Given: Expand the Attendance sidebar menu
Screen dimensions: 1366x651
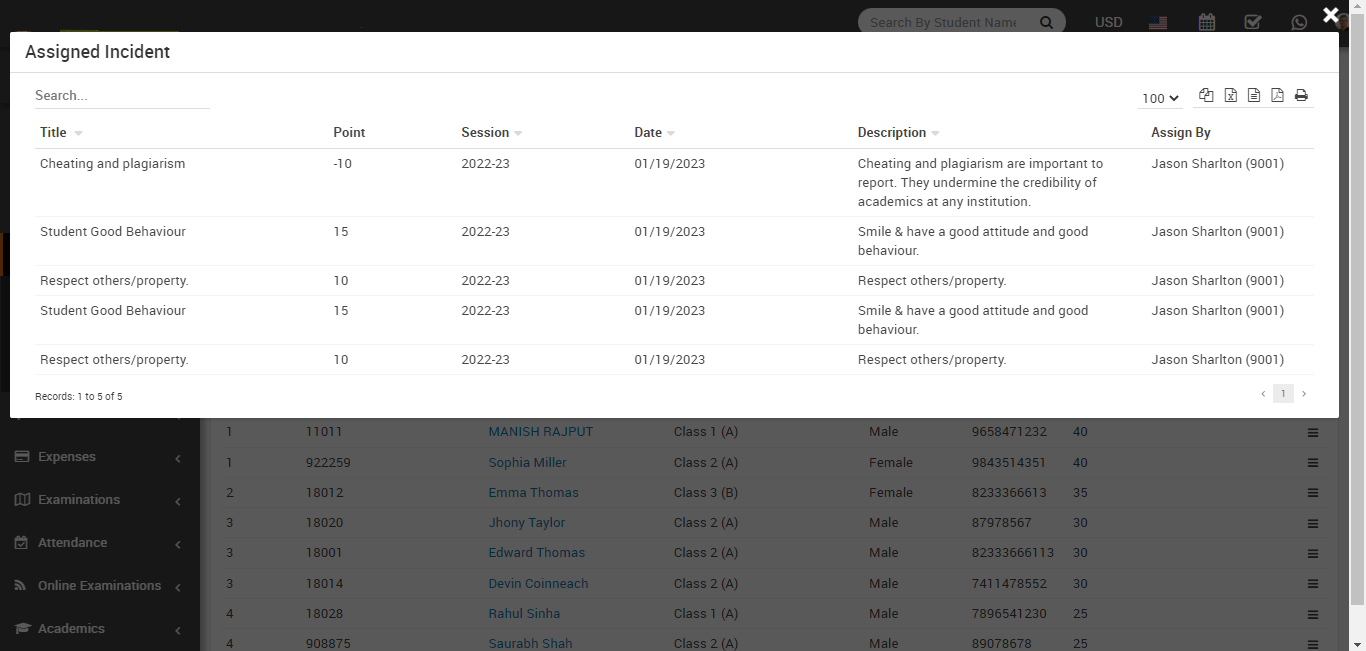Looking at the screenshot, I should pos(72,543).
